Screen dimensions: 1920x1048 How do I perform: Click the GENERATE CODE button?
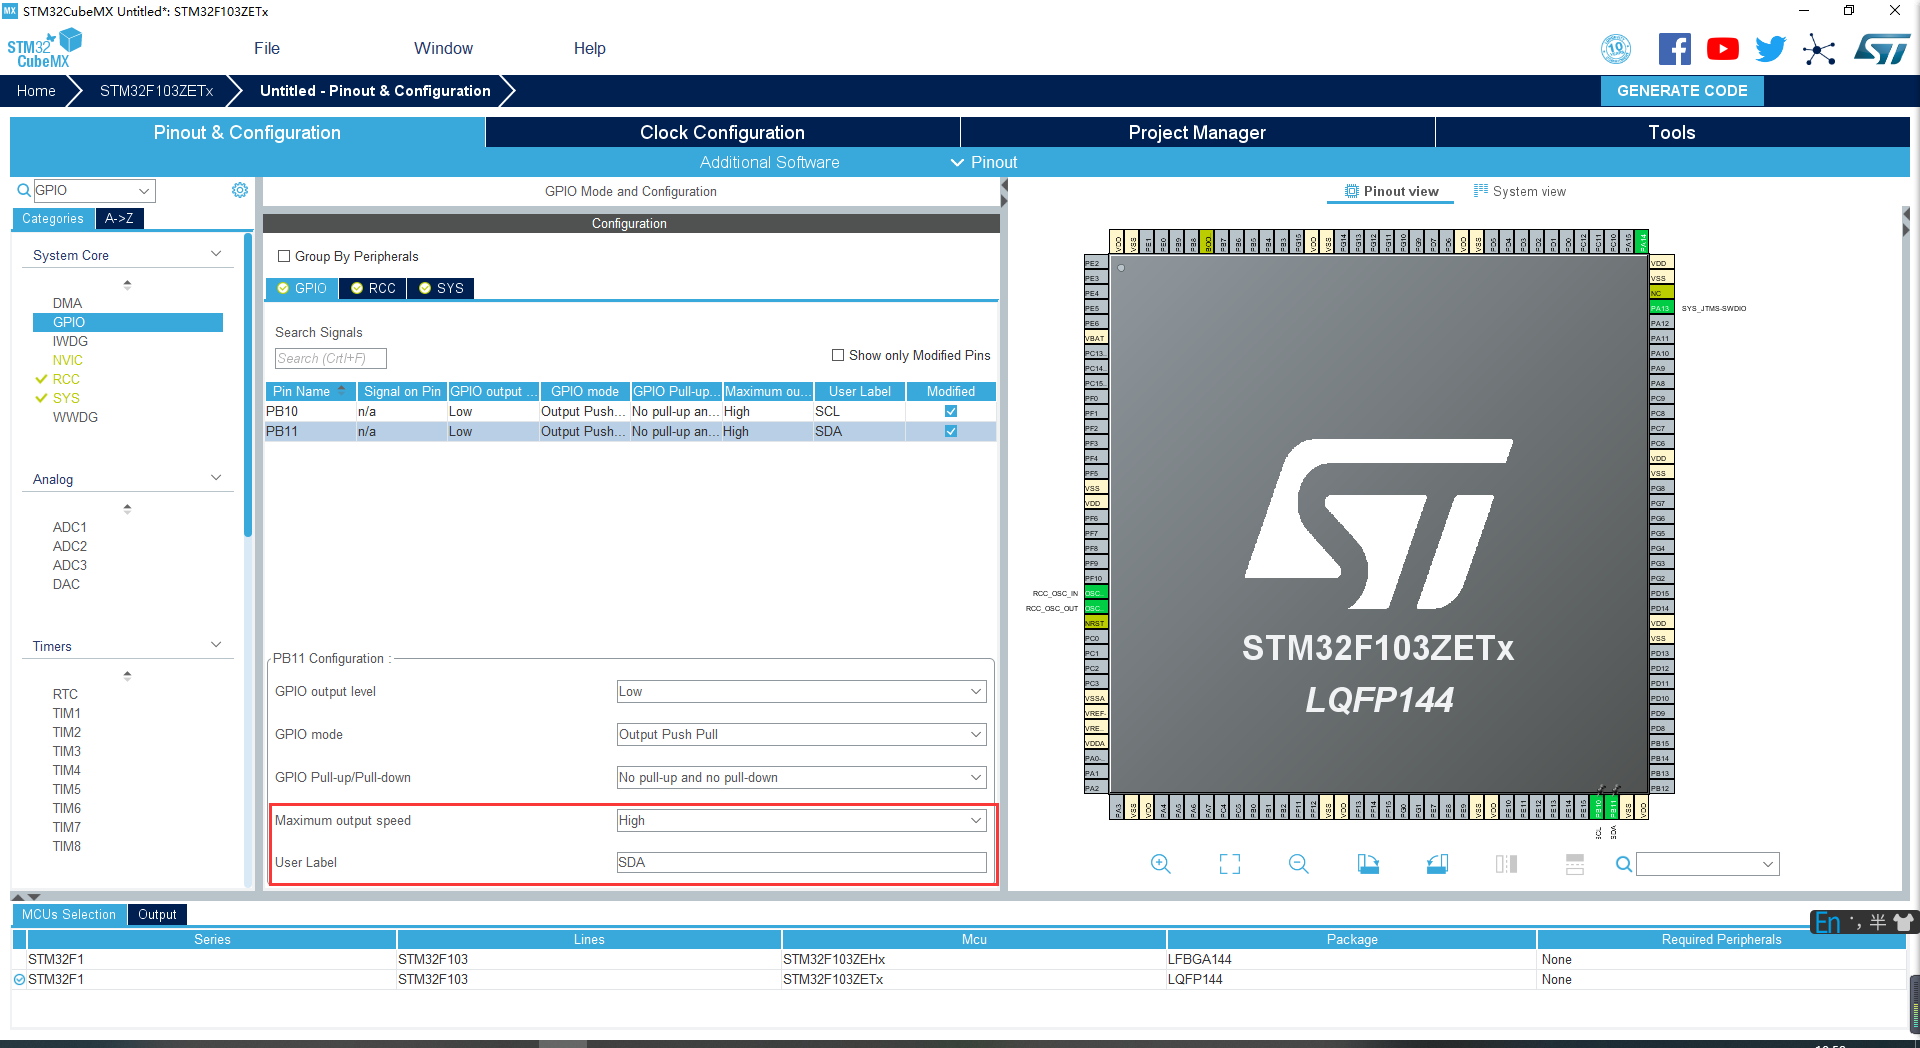click(1682, 90)
